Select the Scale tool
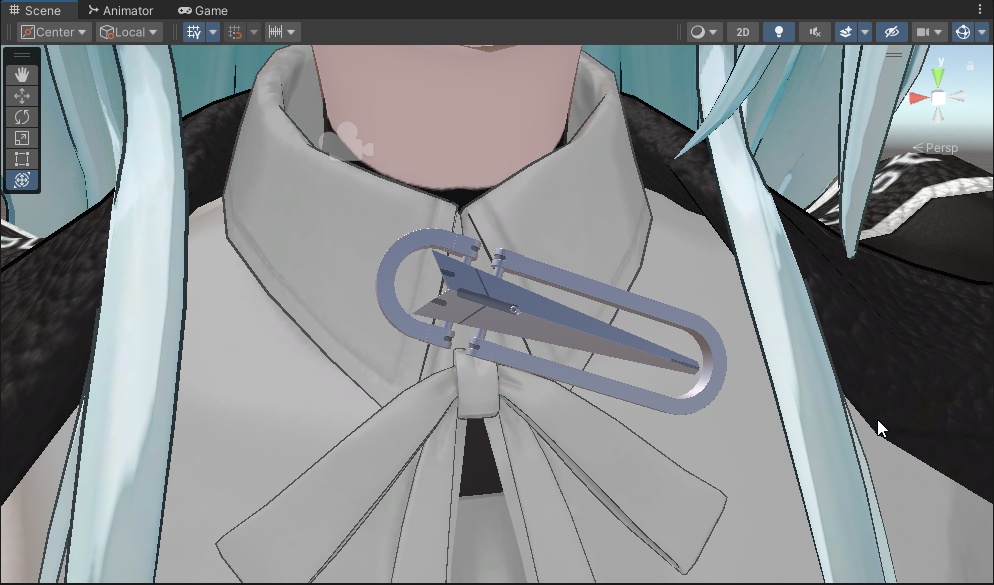Image resolution: width=994 pixels, height=585 pixels. [22, 138]
